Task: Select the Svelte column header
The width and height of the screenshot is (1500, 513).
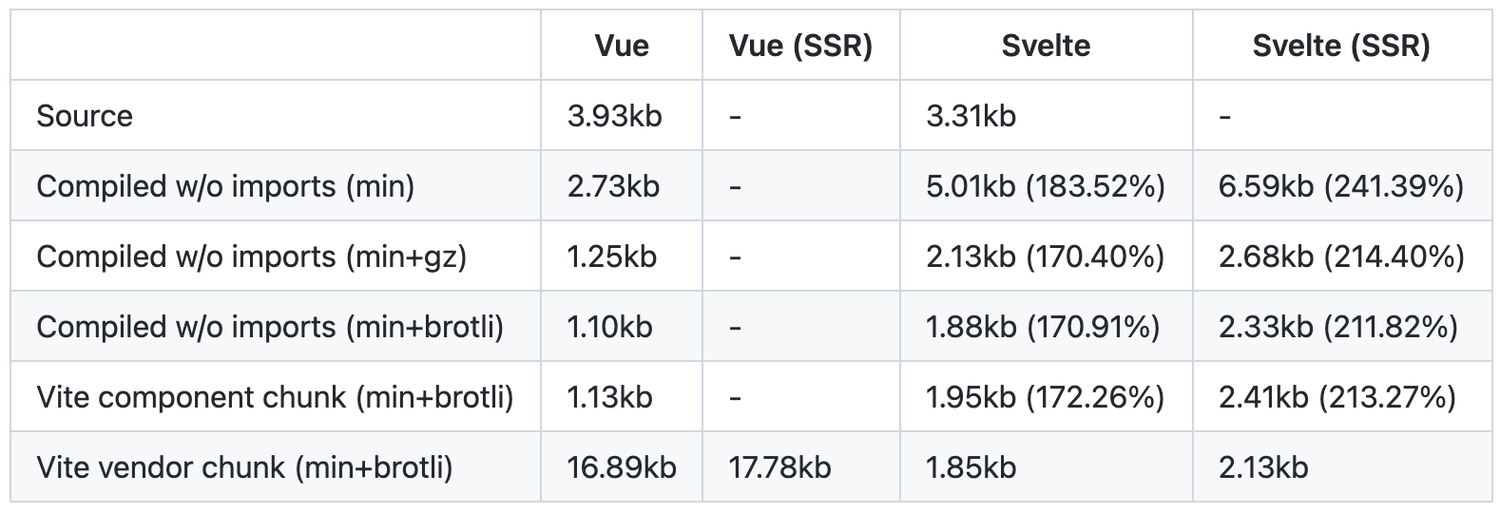Action: point(1045,46)
